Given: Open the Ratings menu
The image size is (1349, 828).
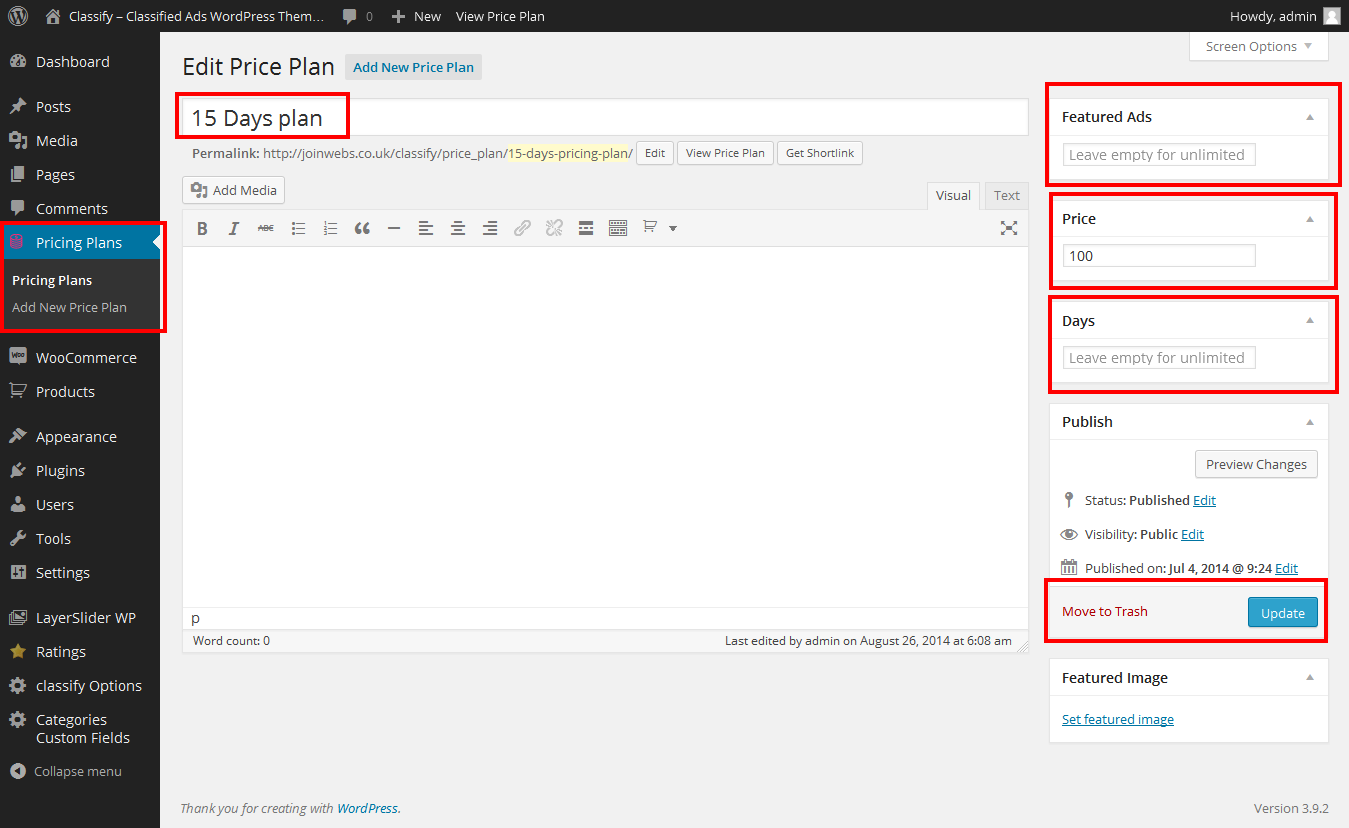Looking at the screenshot, I should [80, 652].
